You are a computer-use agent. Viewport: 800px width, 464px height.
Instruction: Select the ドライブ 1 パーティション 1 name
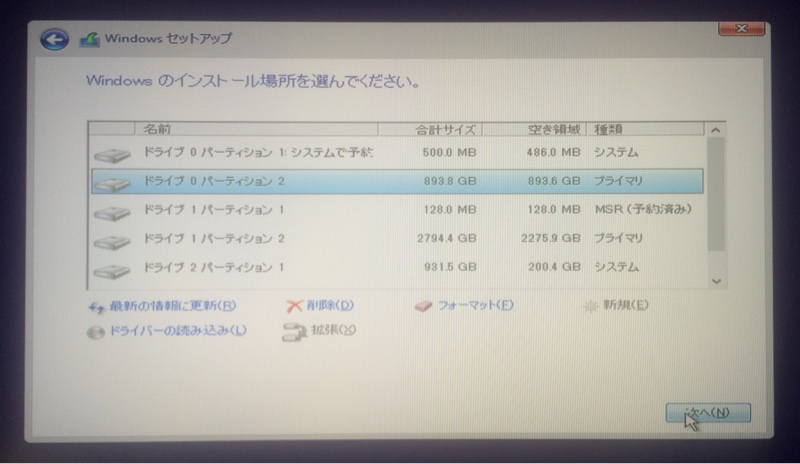214,210
